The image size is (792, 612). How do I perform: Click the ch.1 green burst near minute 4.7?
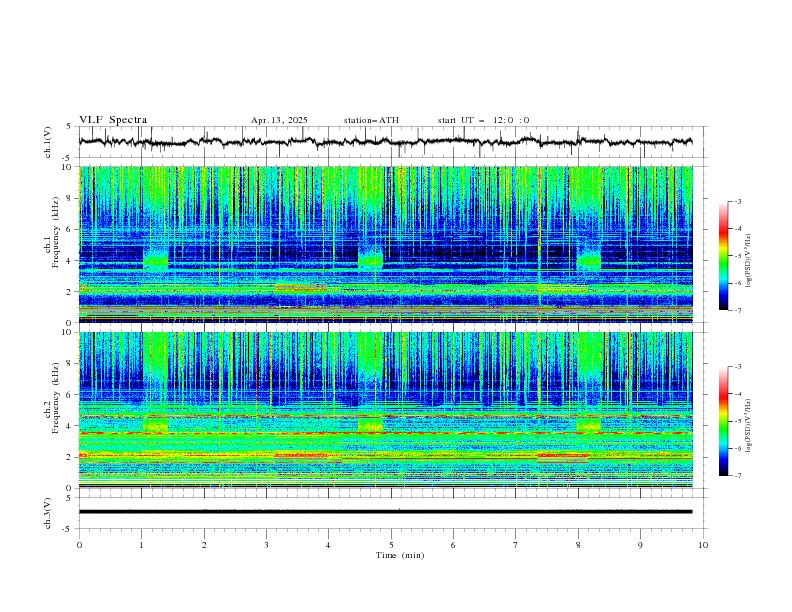point(370,259)
